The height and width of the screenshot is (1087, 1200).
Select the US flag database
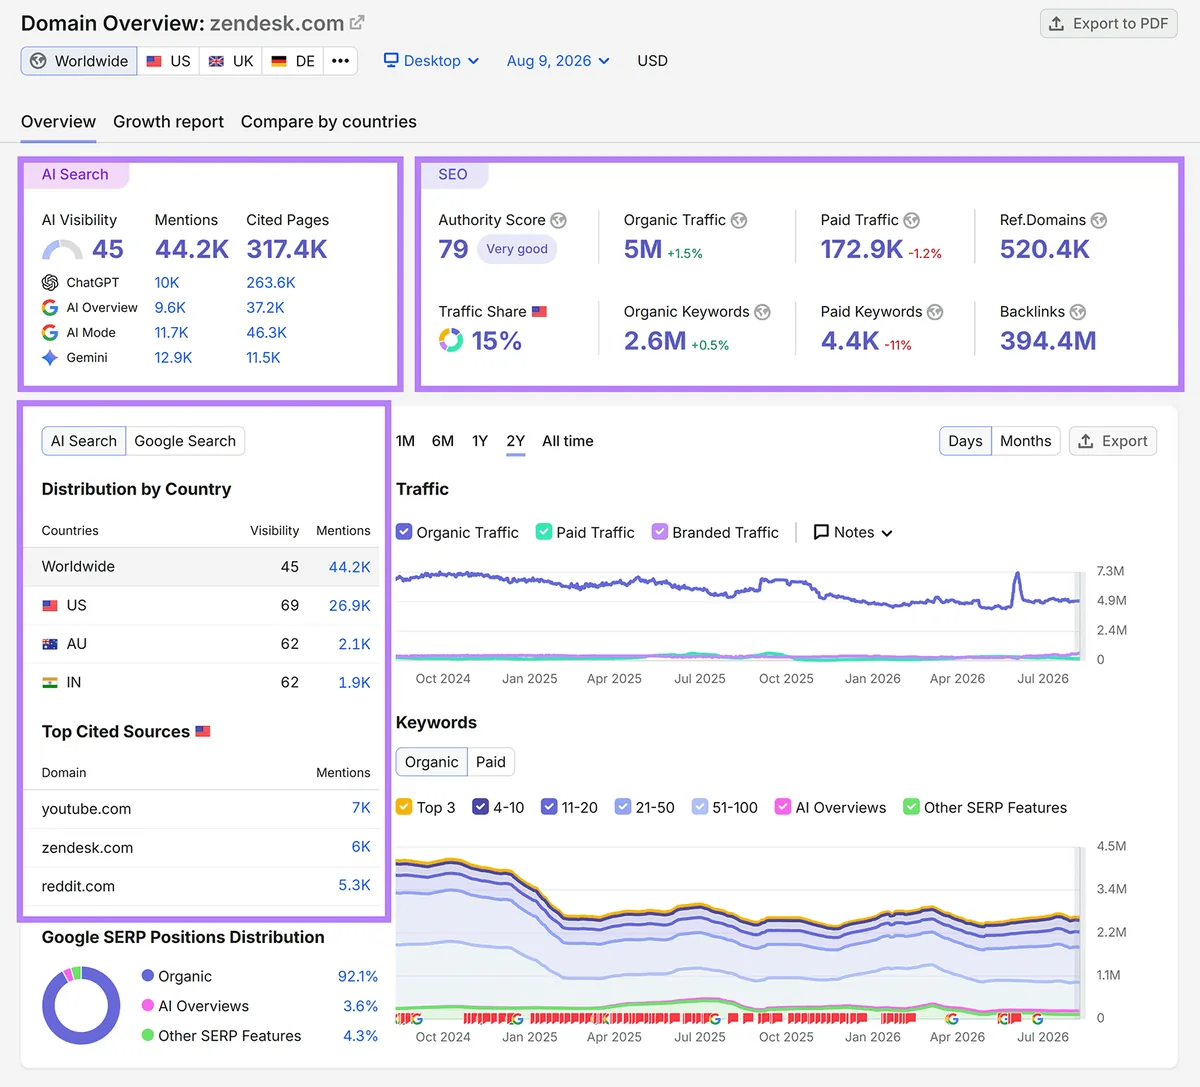tap(168, 61)
